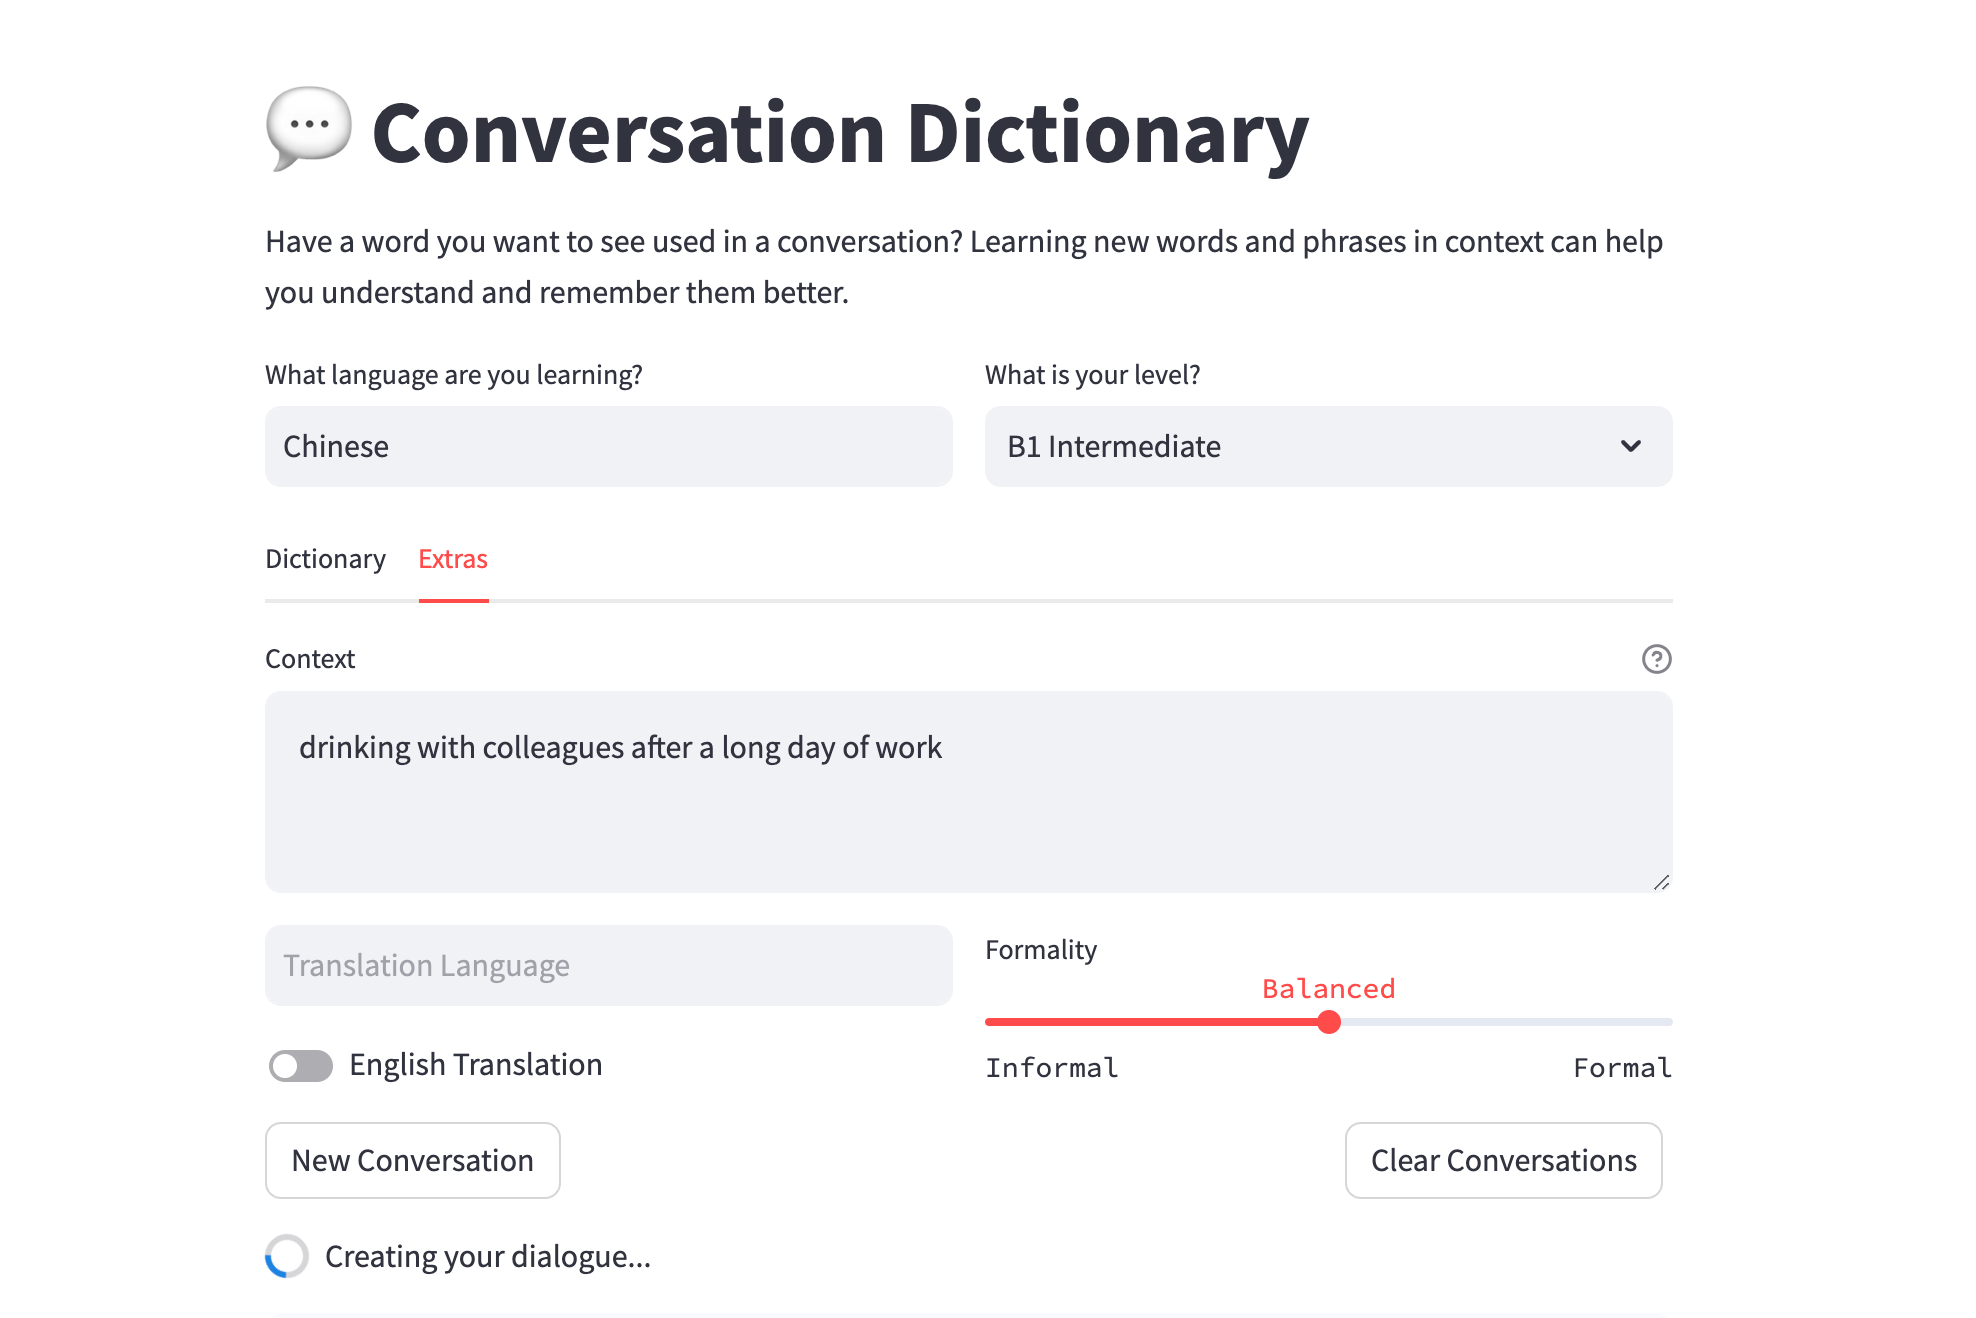Click the English Translation label text
Screen dimensions: 1976x1318
475,1065
